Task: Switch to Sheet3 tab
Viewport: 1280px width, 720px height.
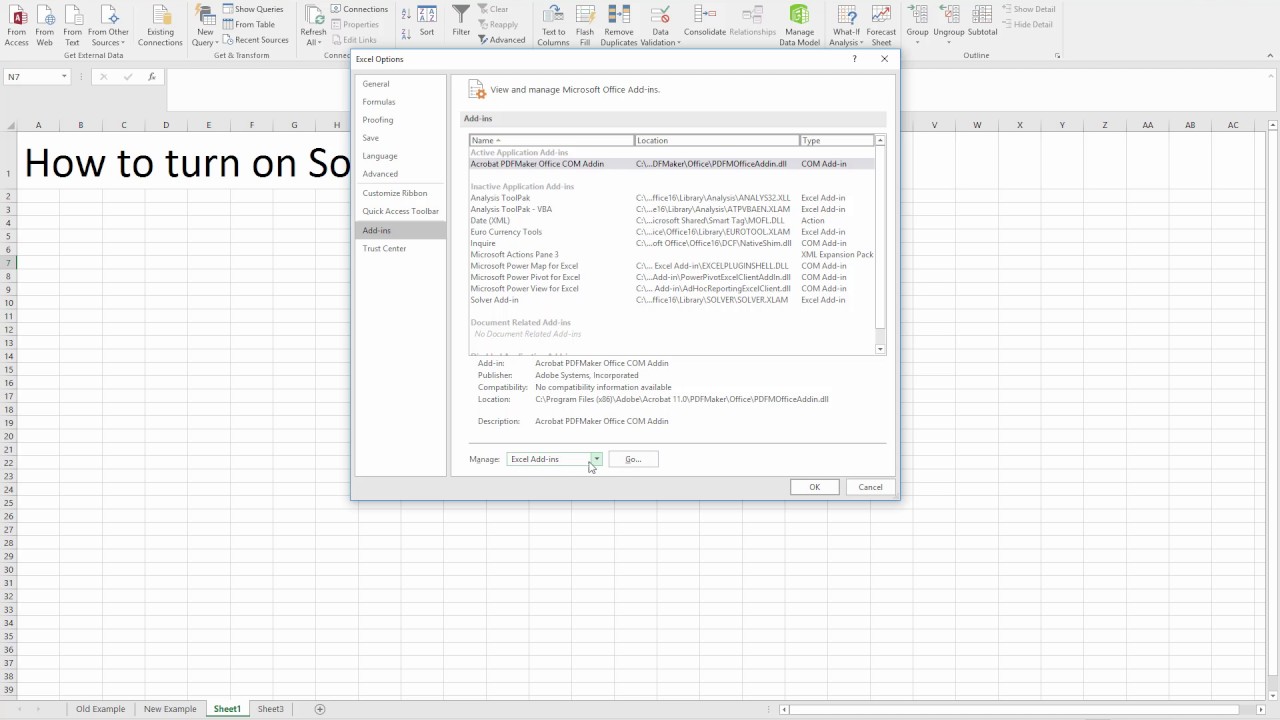Action: 271,709
